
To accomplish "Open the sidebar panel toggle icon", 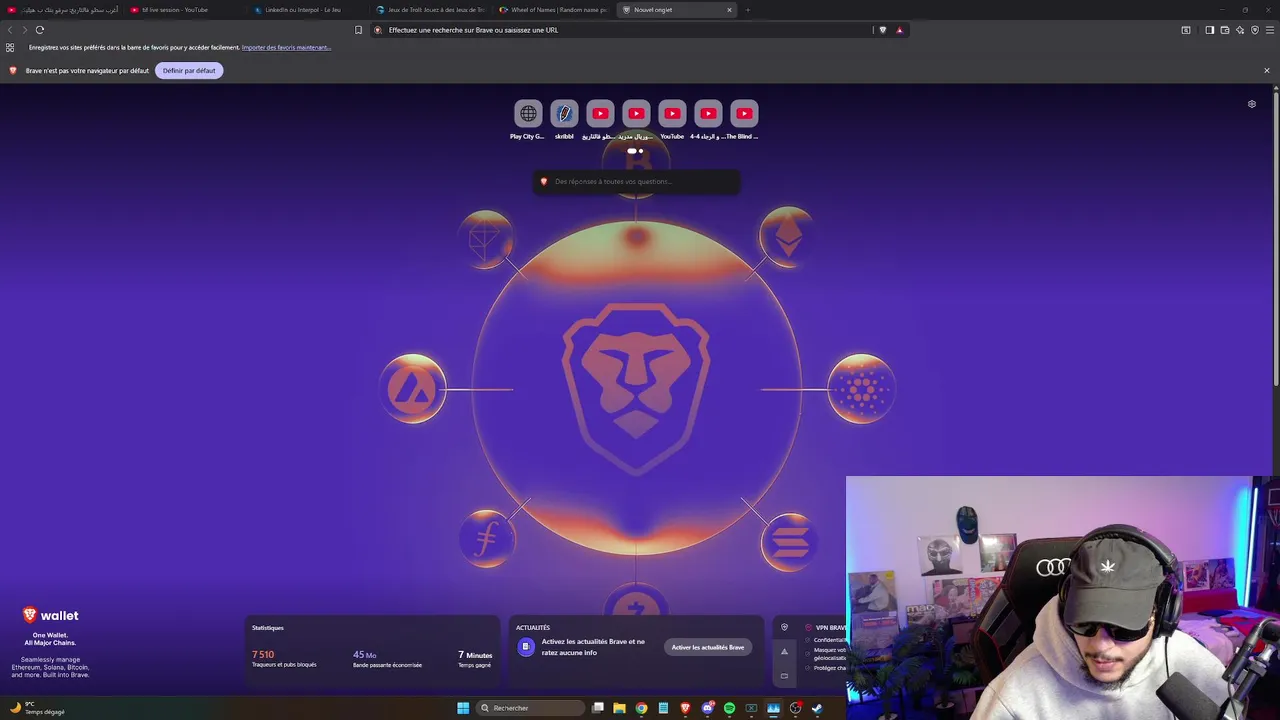I will click(1209, 30).
